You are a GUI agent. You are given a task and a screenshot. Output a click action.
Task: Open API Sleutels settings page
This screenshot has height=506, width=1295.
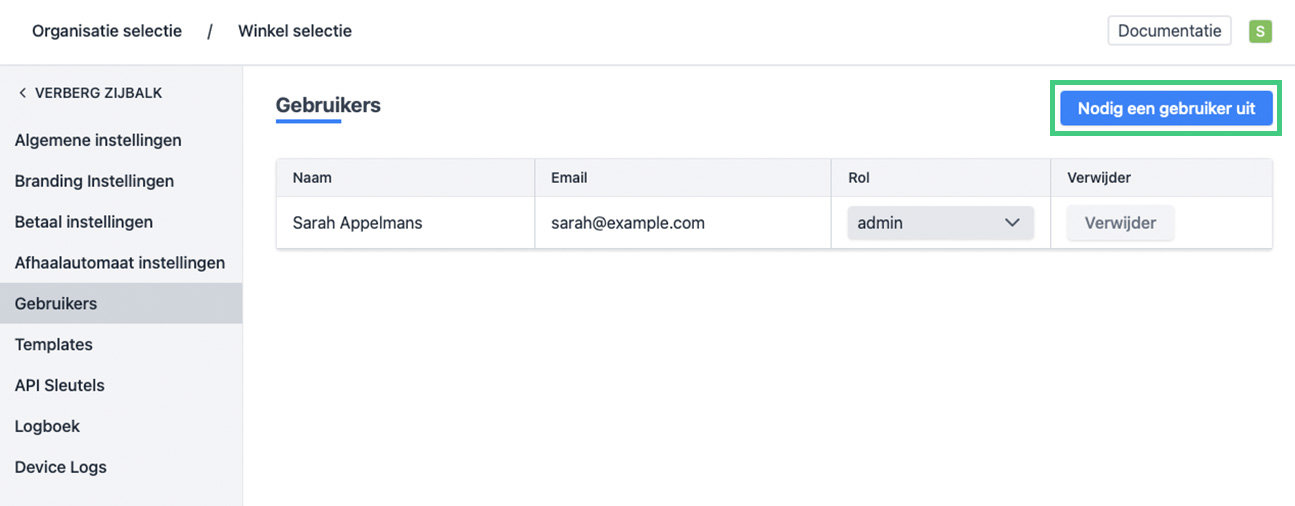pyautogui.click(x=60, y=386)
